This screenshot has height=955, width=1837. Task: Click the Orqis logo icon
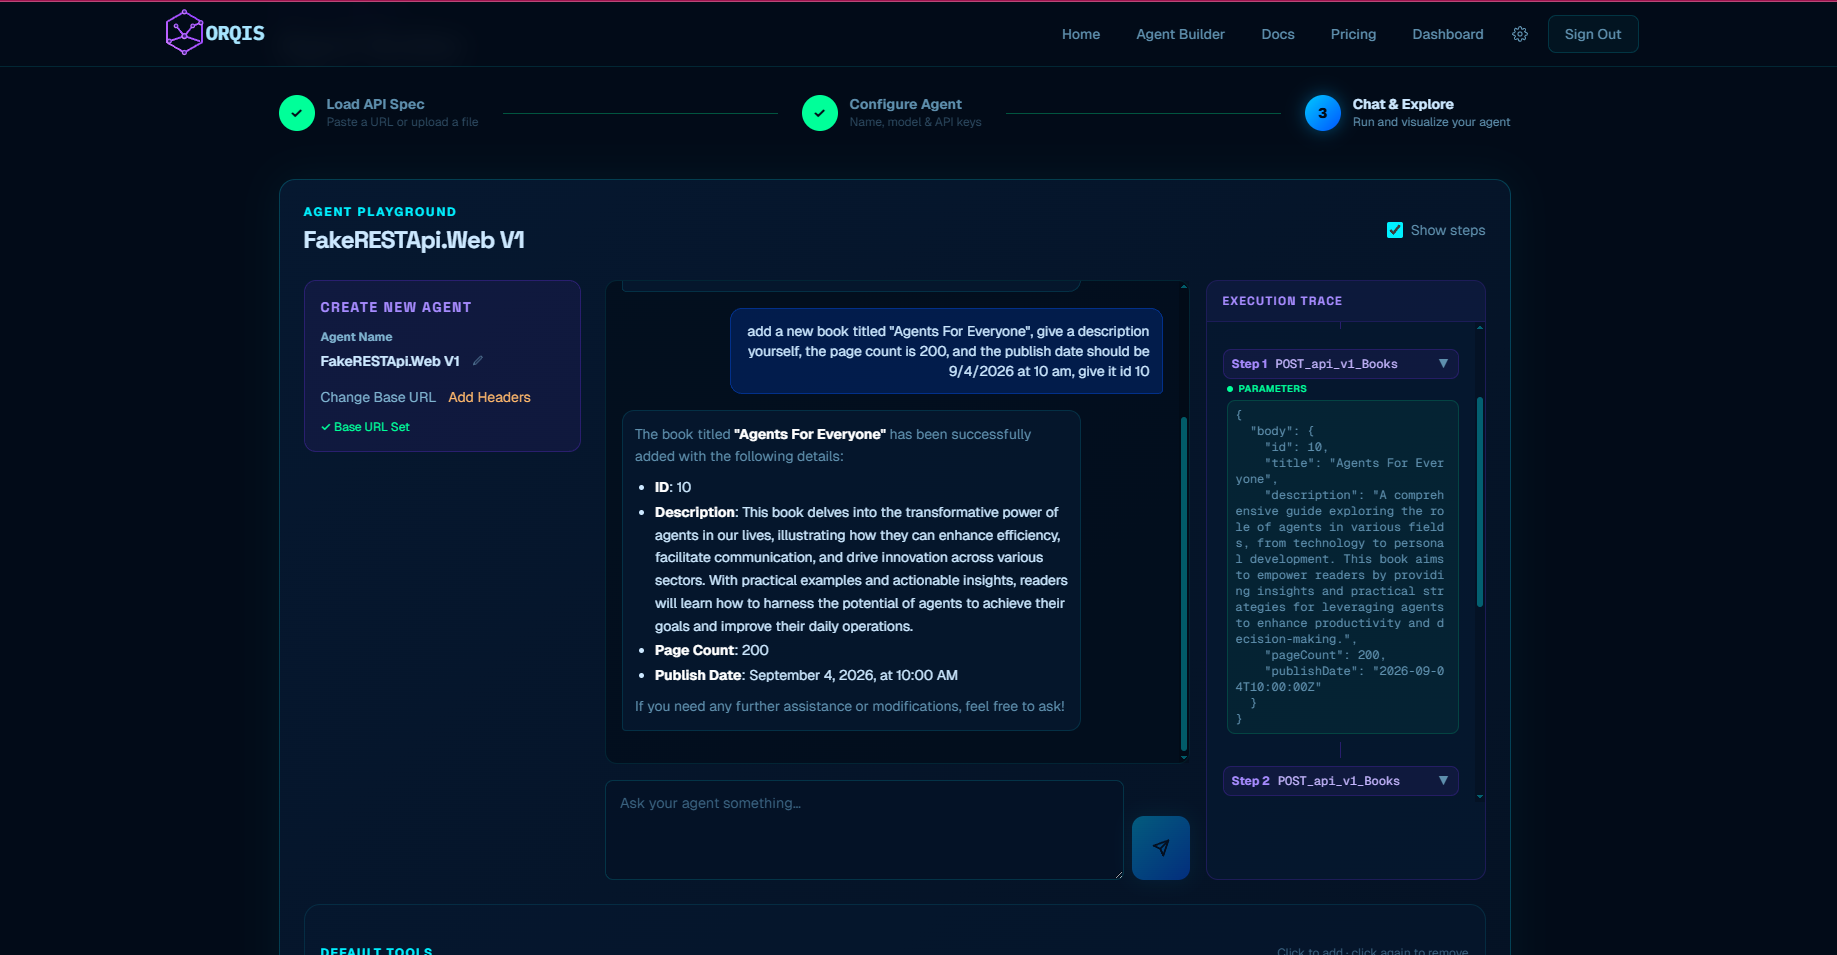click(184, 33)
